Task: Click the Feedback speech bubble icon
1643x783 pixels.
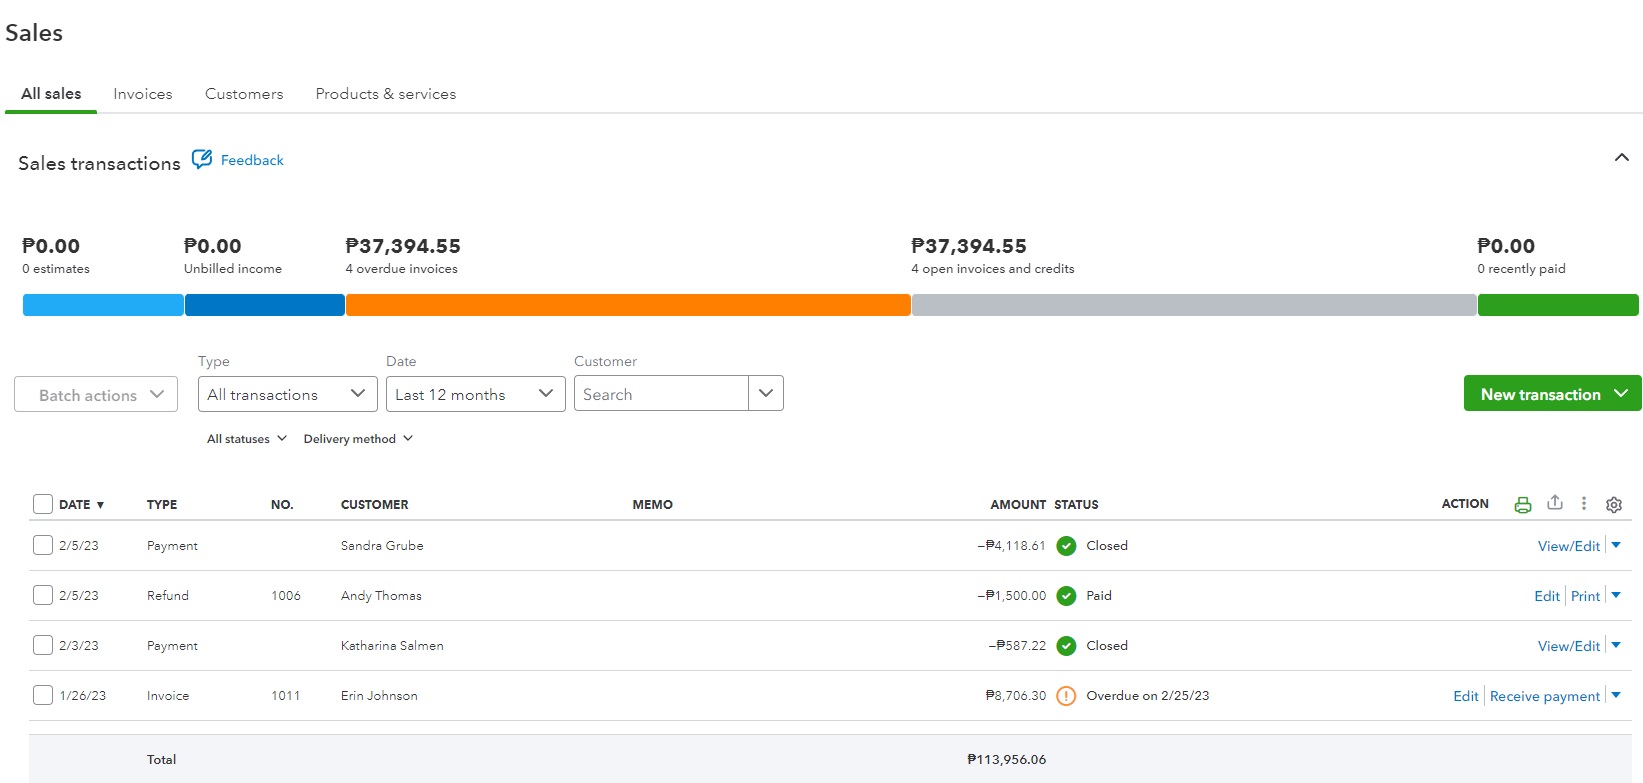Action: (x=202, y=160)
